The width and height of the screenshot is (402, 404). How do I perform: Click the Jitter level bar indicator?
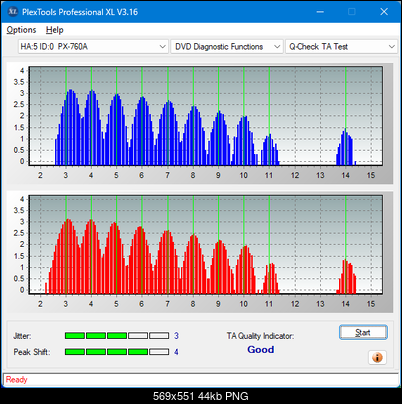pyautogui.click(x=117, y=336)
